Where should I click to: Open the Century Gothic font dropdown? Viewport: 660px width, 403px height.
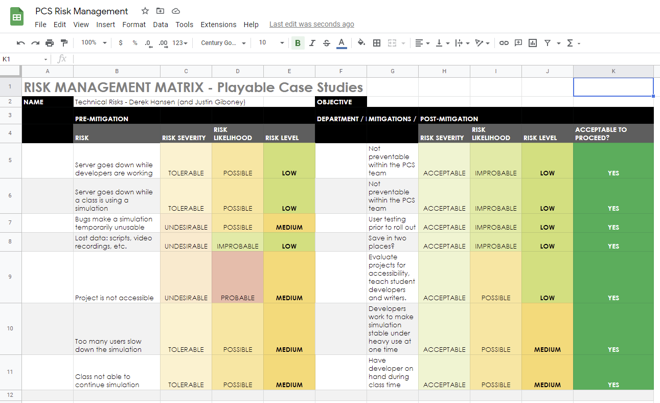[223, 43]
